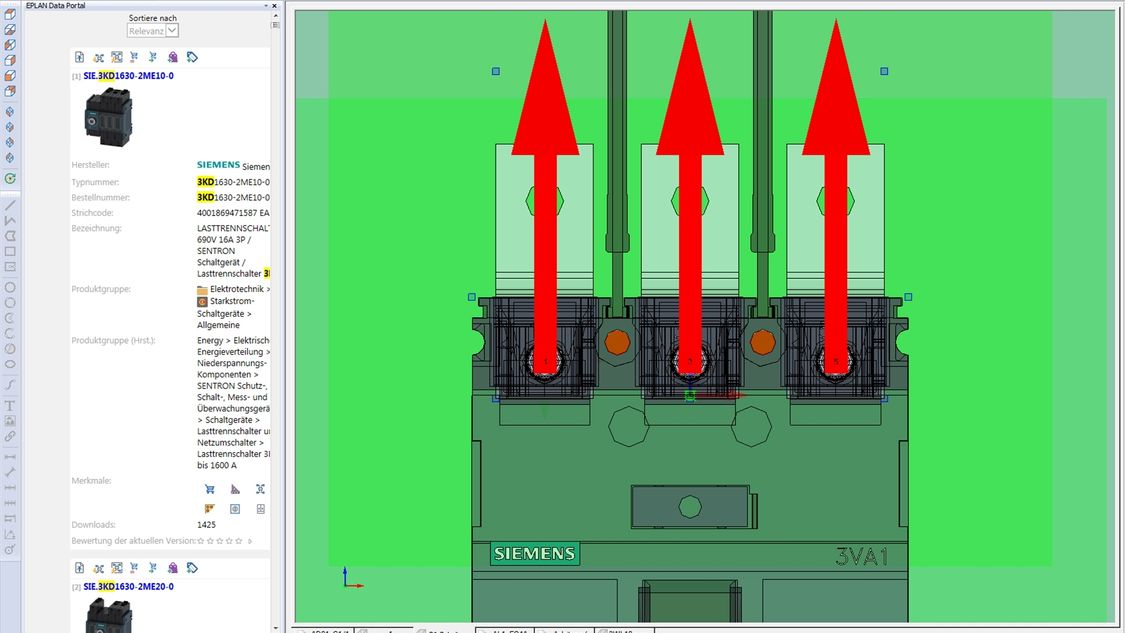Click blue tag icon for result 1
Screen dimensions: 1125x633
tap(192, 57)
